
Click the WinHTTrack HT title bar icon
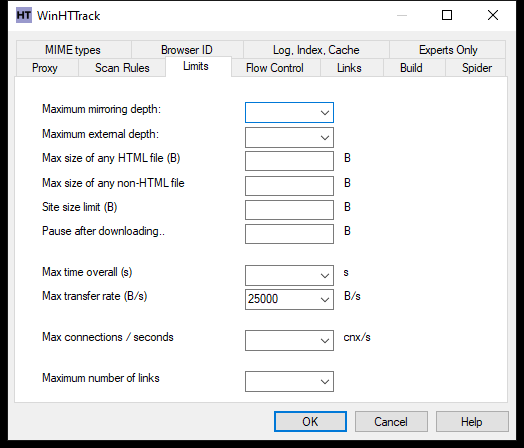(24, 15)
